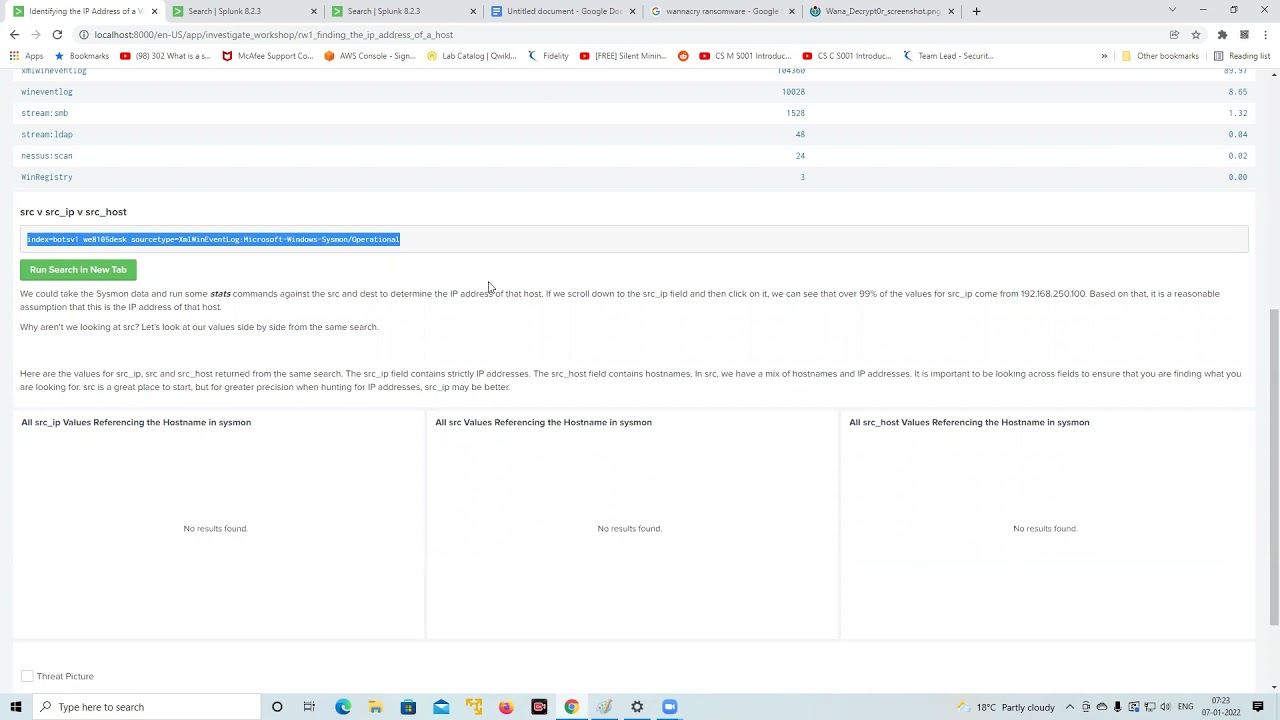Open the AWS Console - Sign... bookmark
The height and width of the screenshot is (720, 1280).
coord(370,56)
